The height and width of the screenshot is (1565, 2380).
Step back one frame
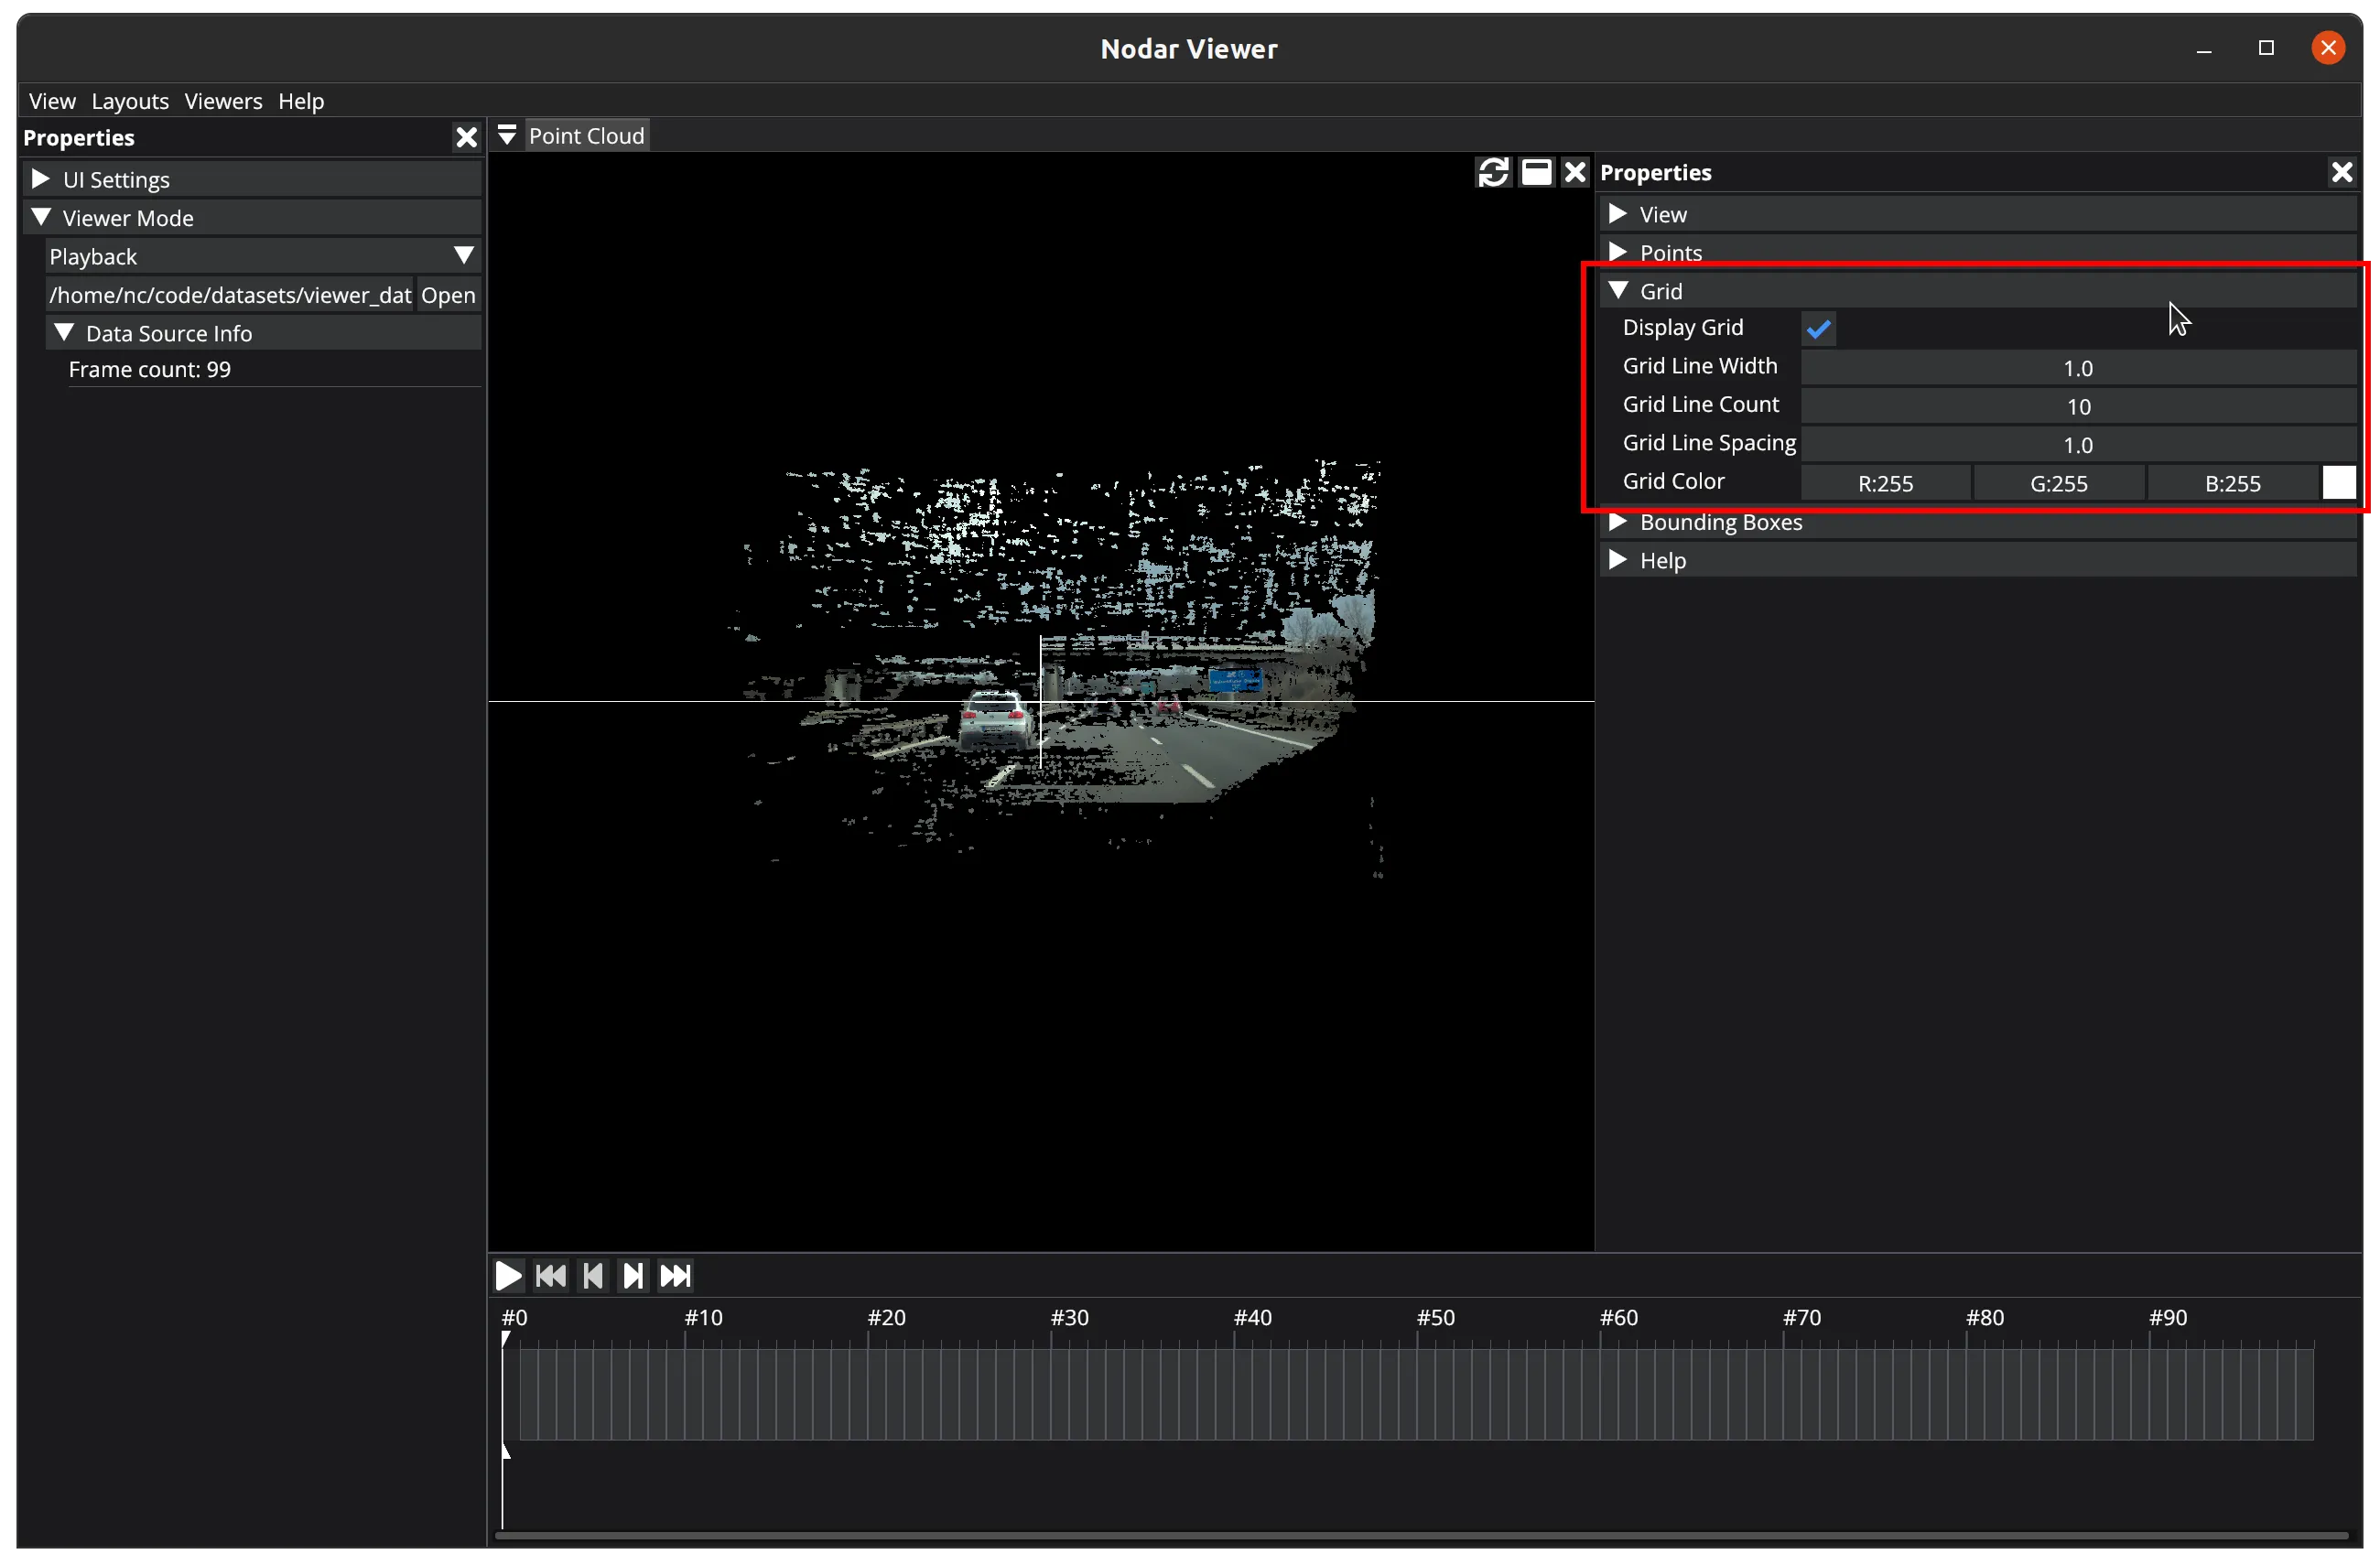click(592, 1275)
